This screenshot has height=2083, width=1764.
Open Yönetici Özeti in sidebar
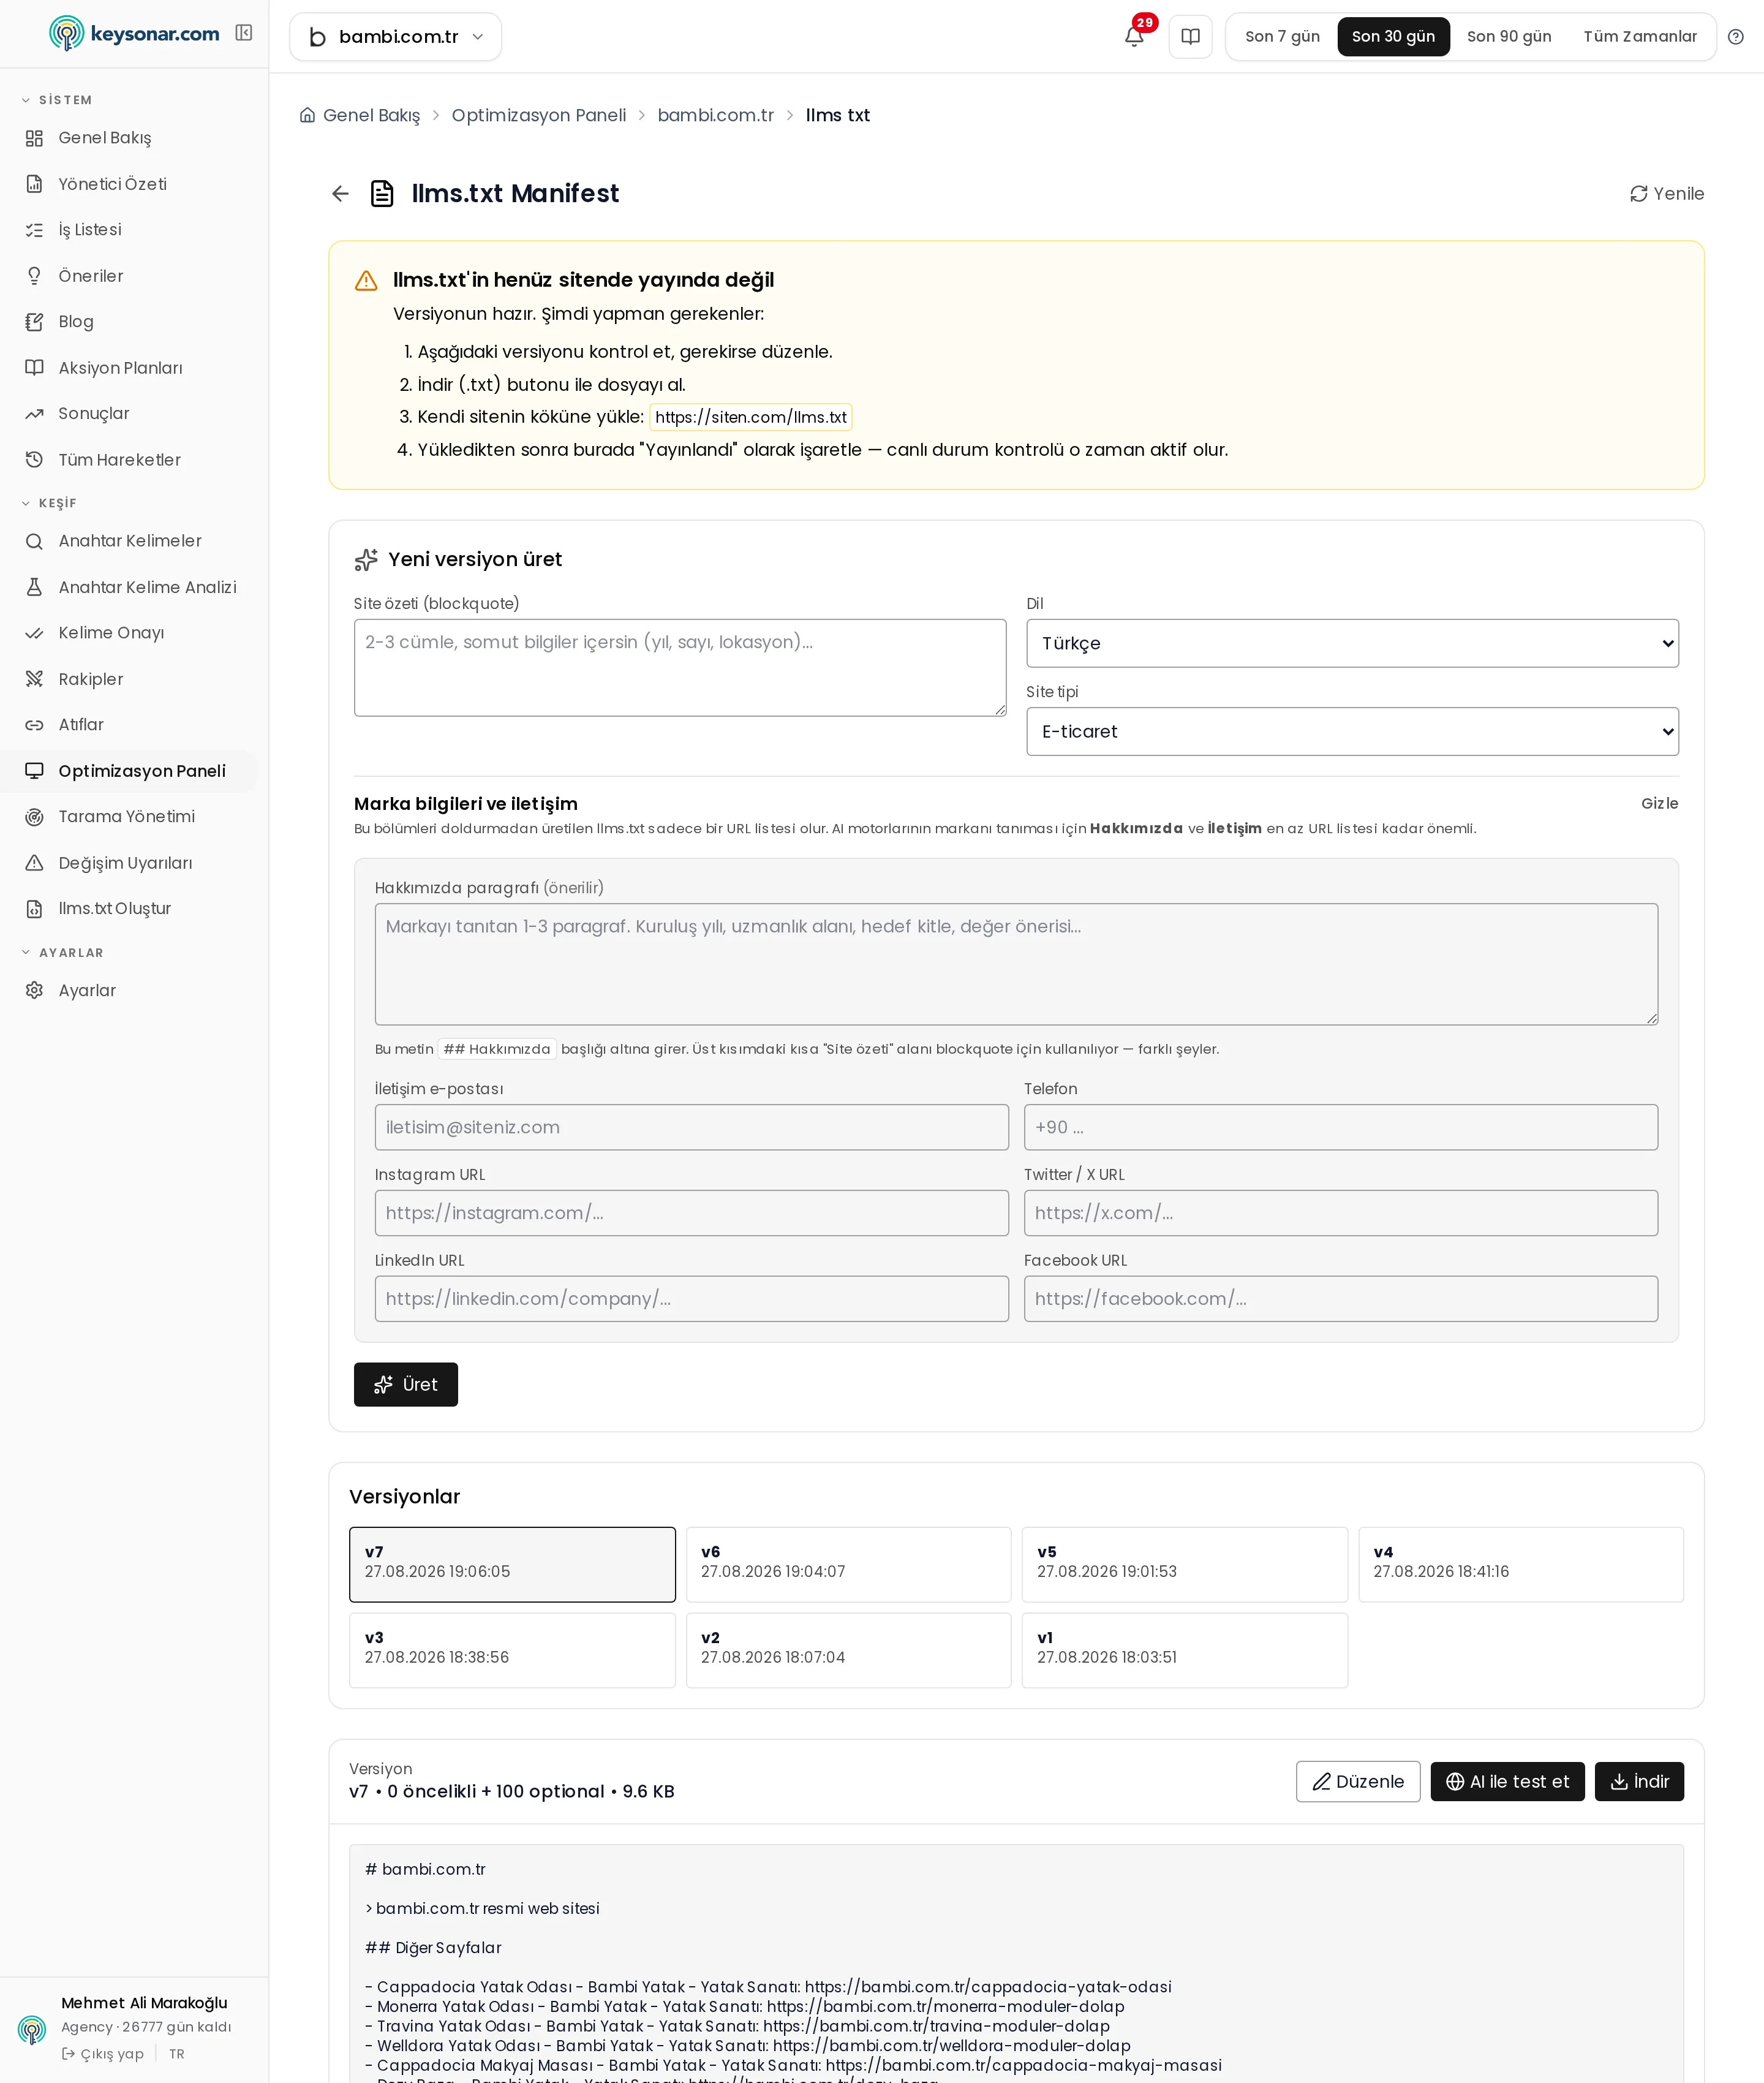click(x=129, y=184)
